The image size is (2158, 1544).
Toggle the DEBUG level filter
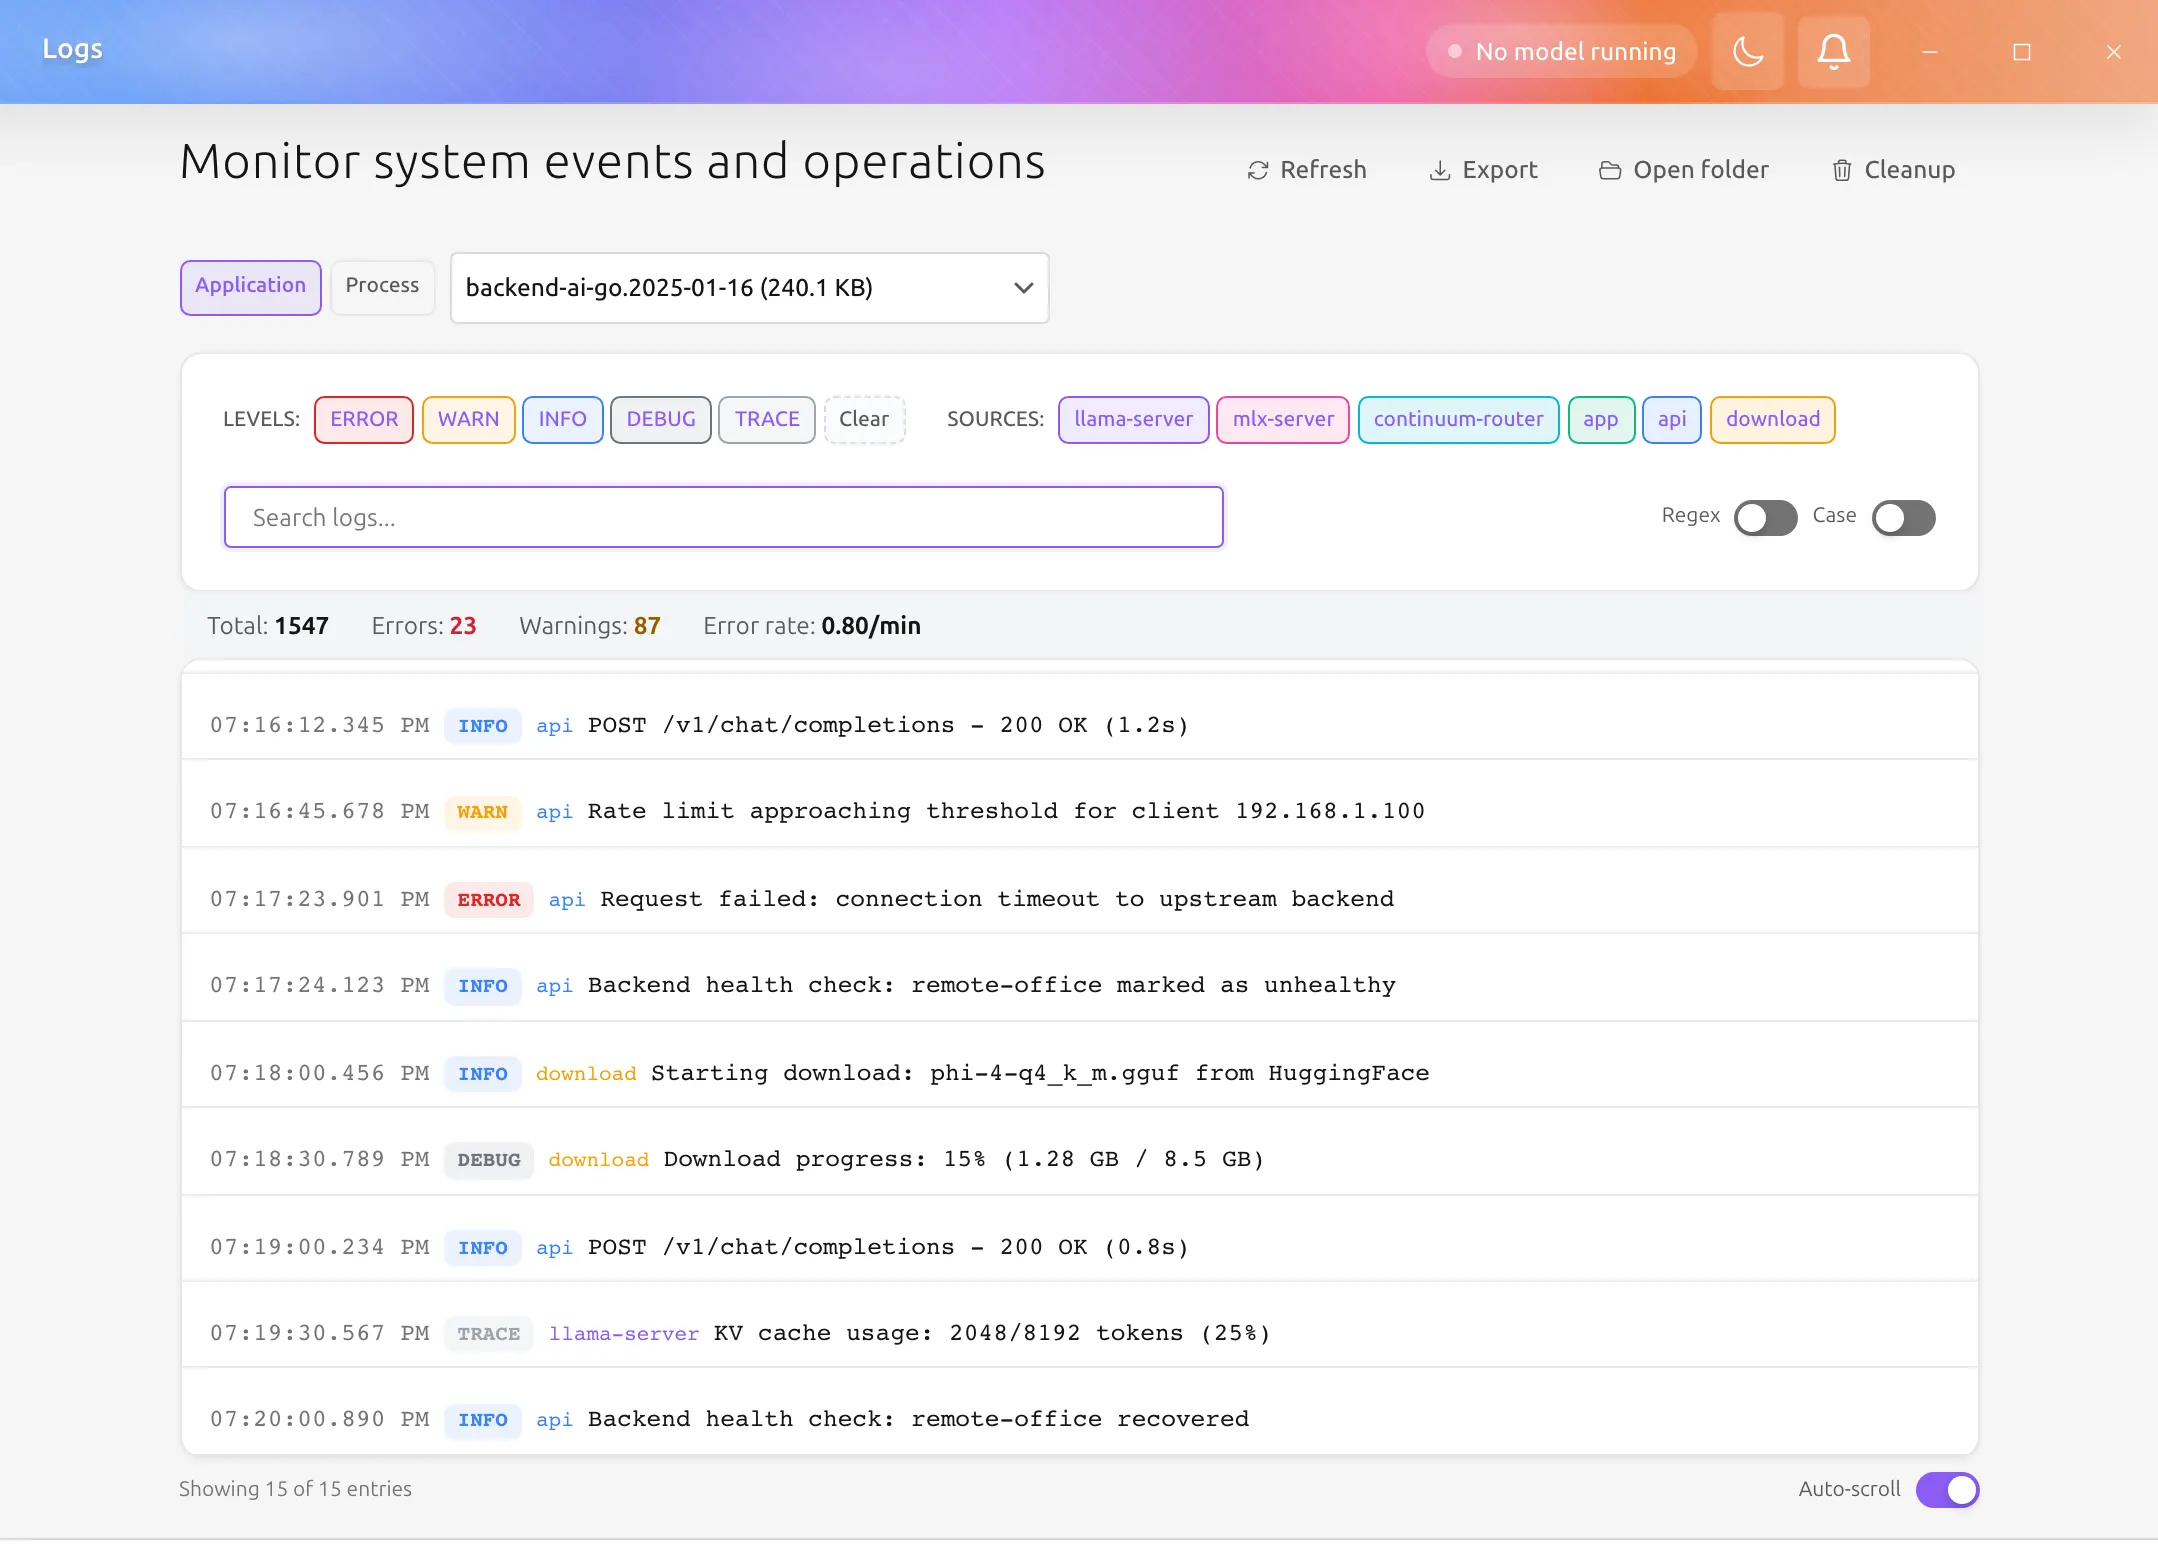click(661, 420)
